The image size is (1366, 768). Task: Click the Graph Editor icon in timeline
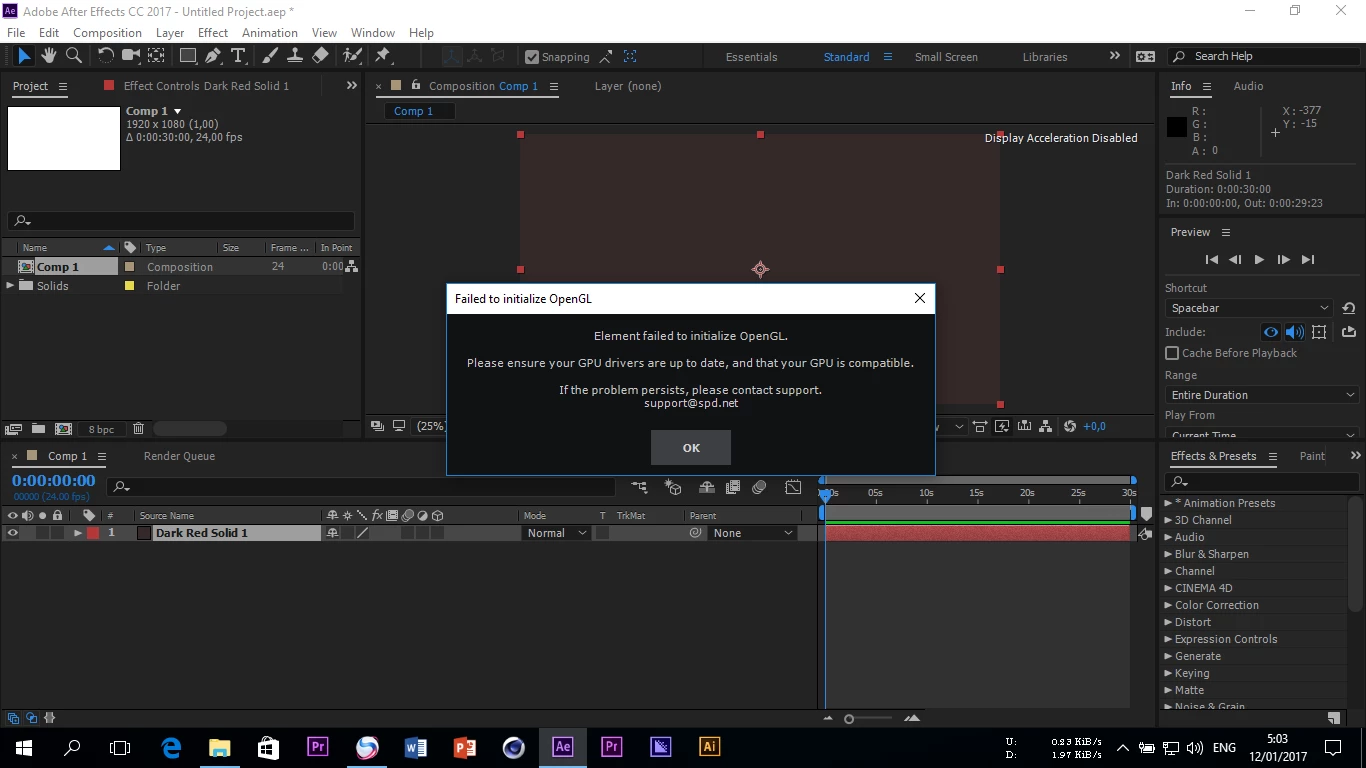pos(793,487)
